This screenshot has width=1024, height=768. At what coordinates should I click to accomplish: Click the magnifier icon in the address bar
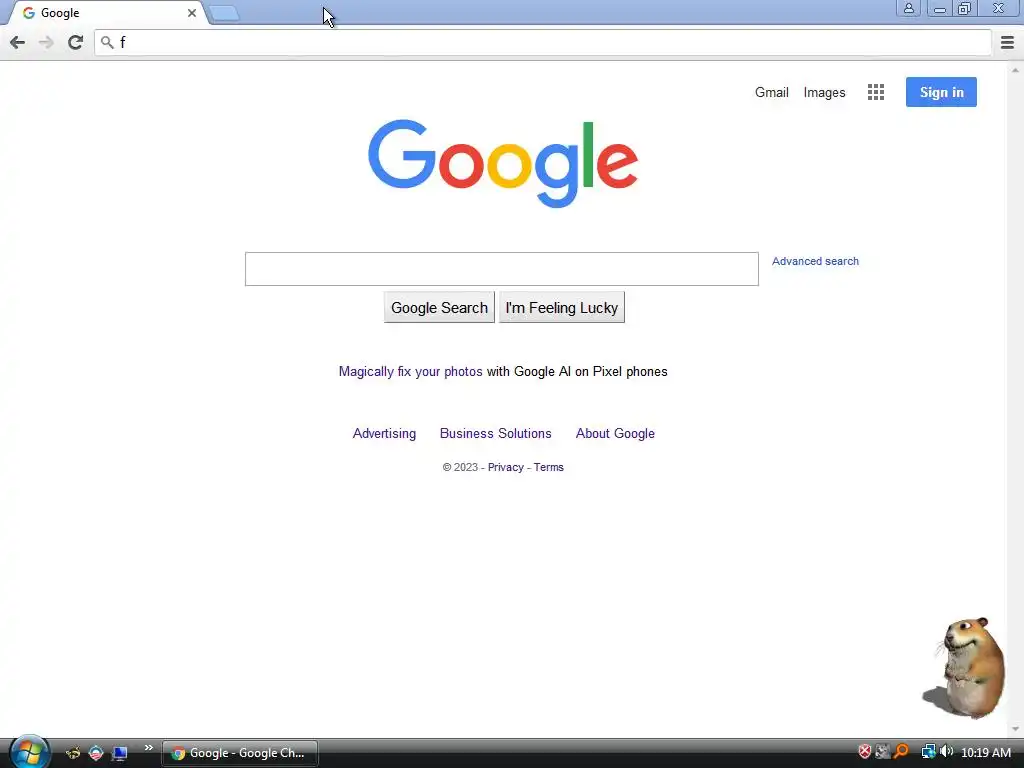[107, 42]
